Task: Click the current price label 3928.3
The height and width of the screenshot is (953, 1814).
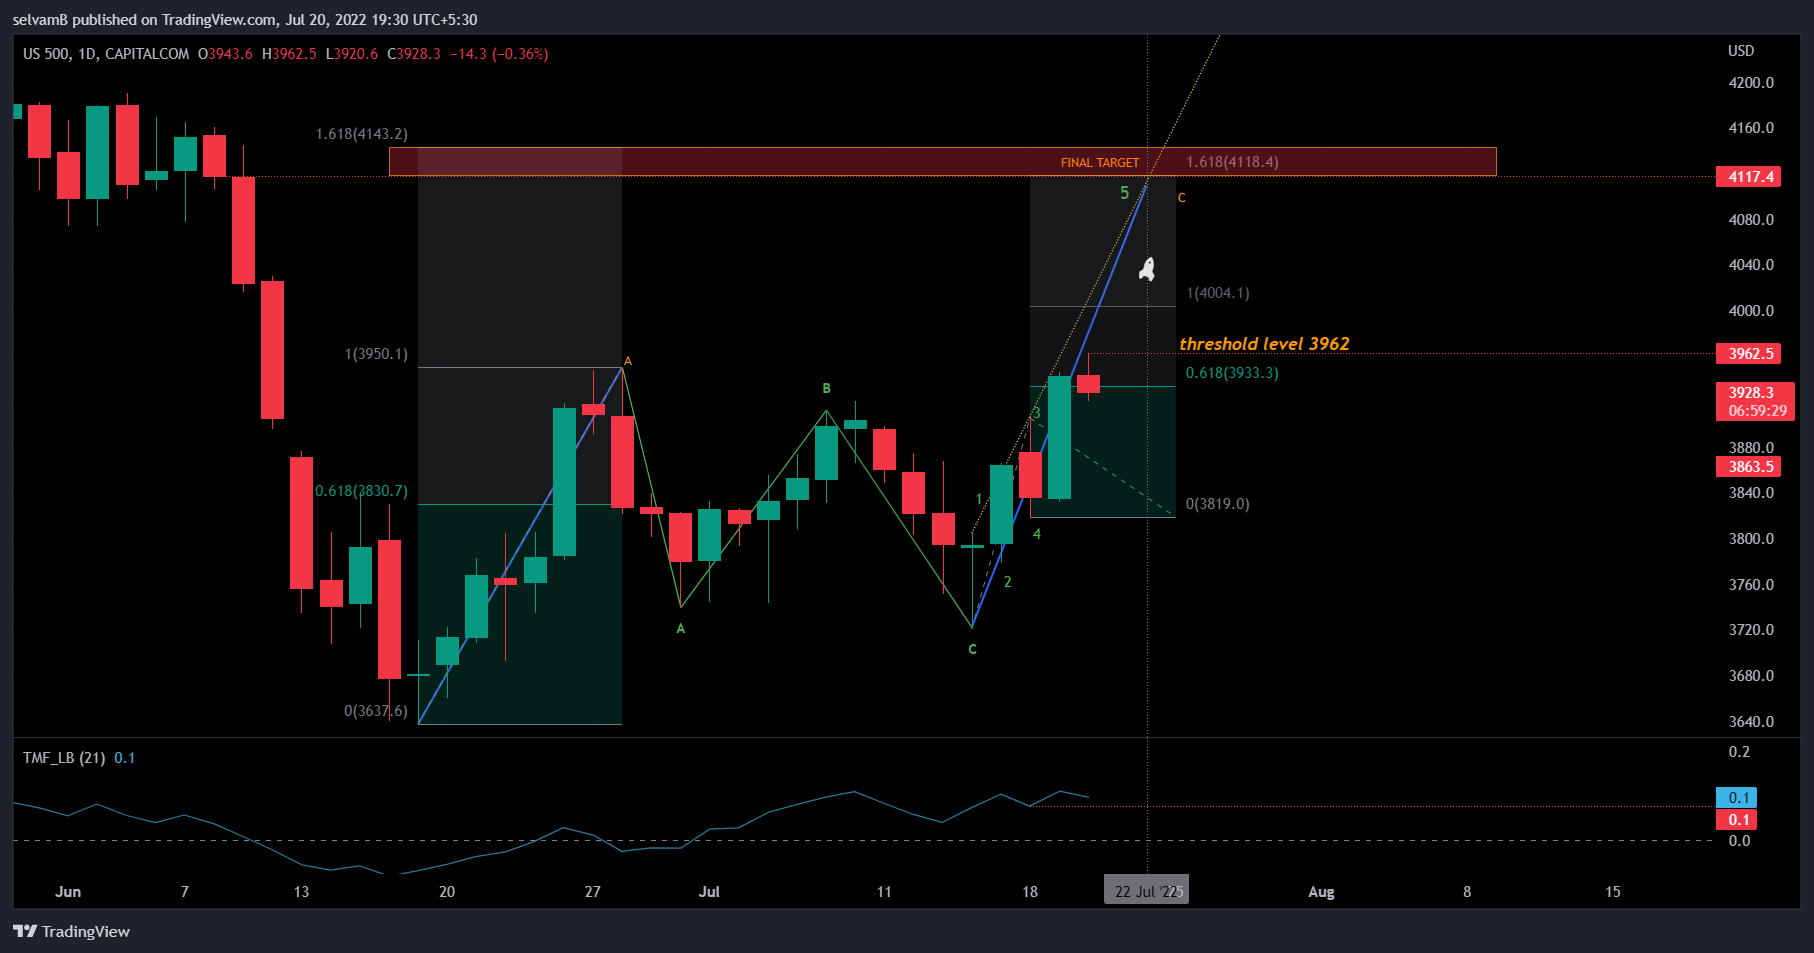Action: (x=1756, y=401)
